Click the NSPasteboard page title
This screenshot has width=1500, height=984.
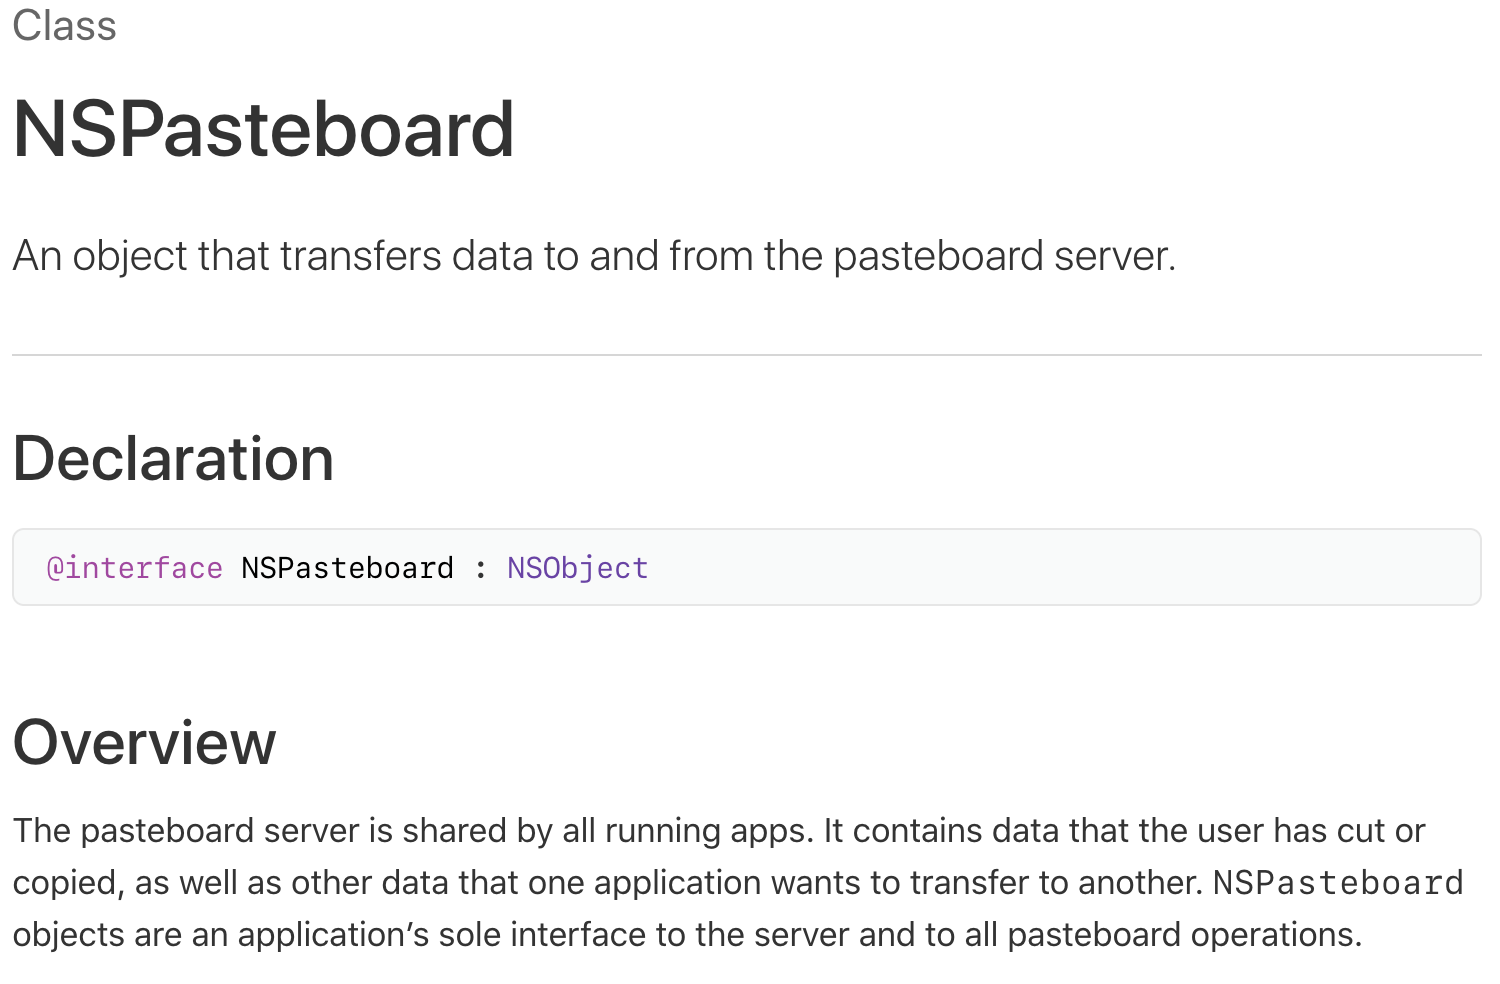coord(264,129)
